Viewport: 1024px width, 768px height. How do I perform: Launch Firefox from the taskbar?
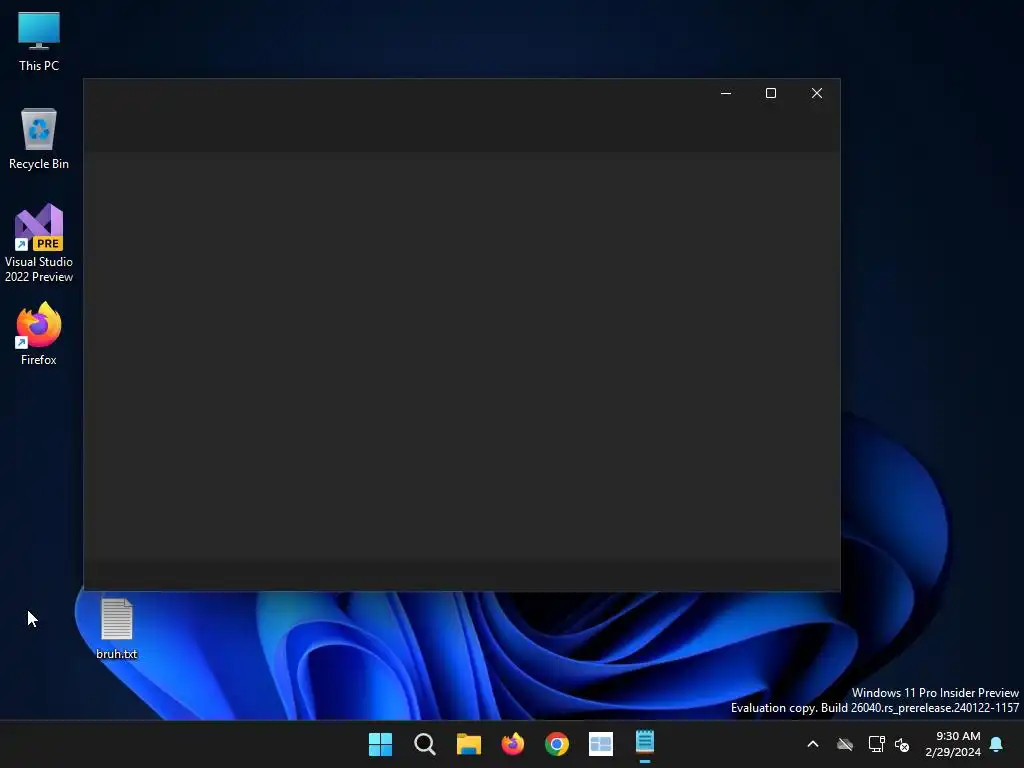(513, 744)
